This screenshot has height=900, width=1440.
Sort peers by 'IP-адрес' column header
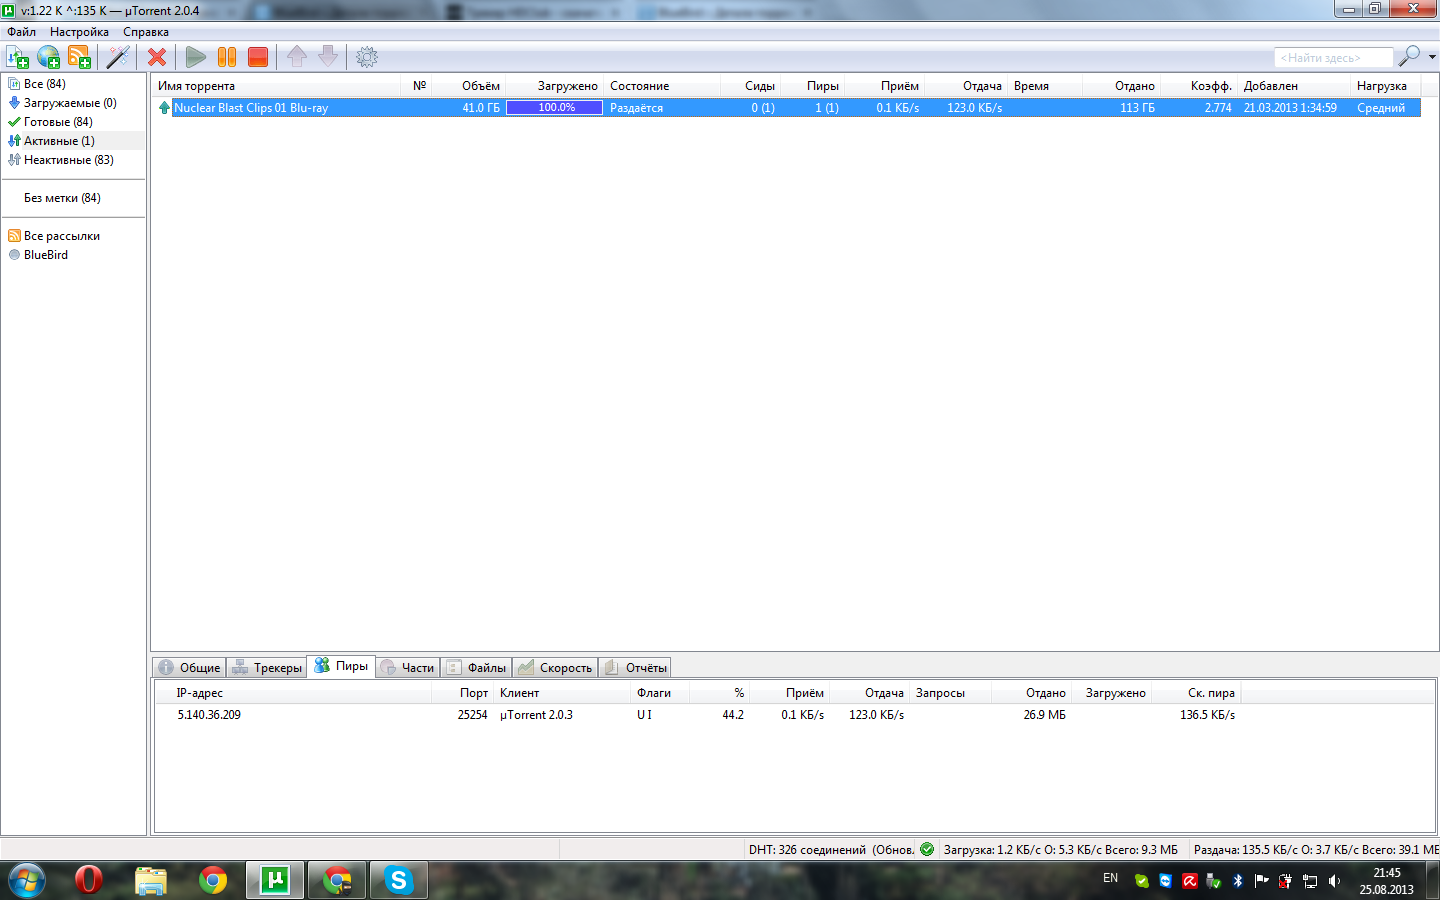coord(294,693)
